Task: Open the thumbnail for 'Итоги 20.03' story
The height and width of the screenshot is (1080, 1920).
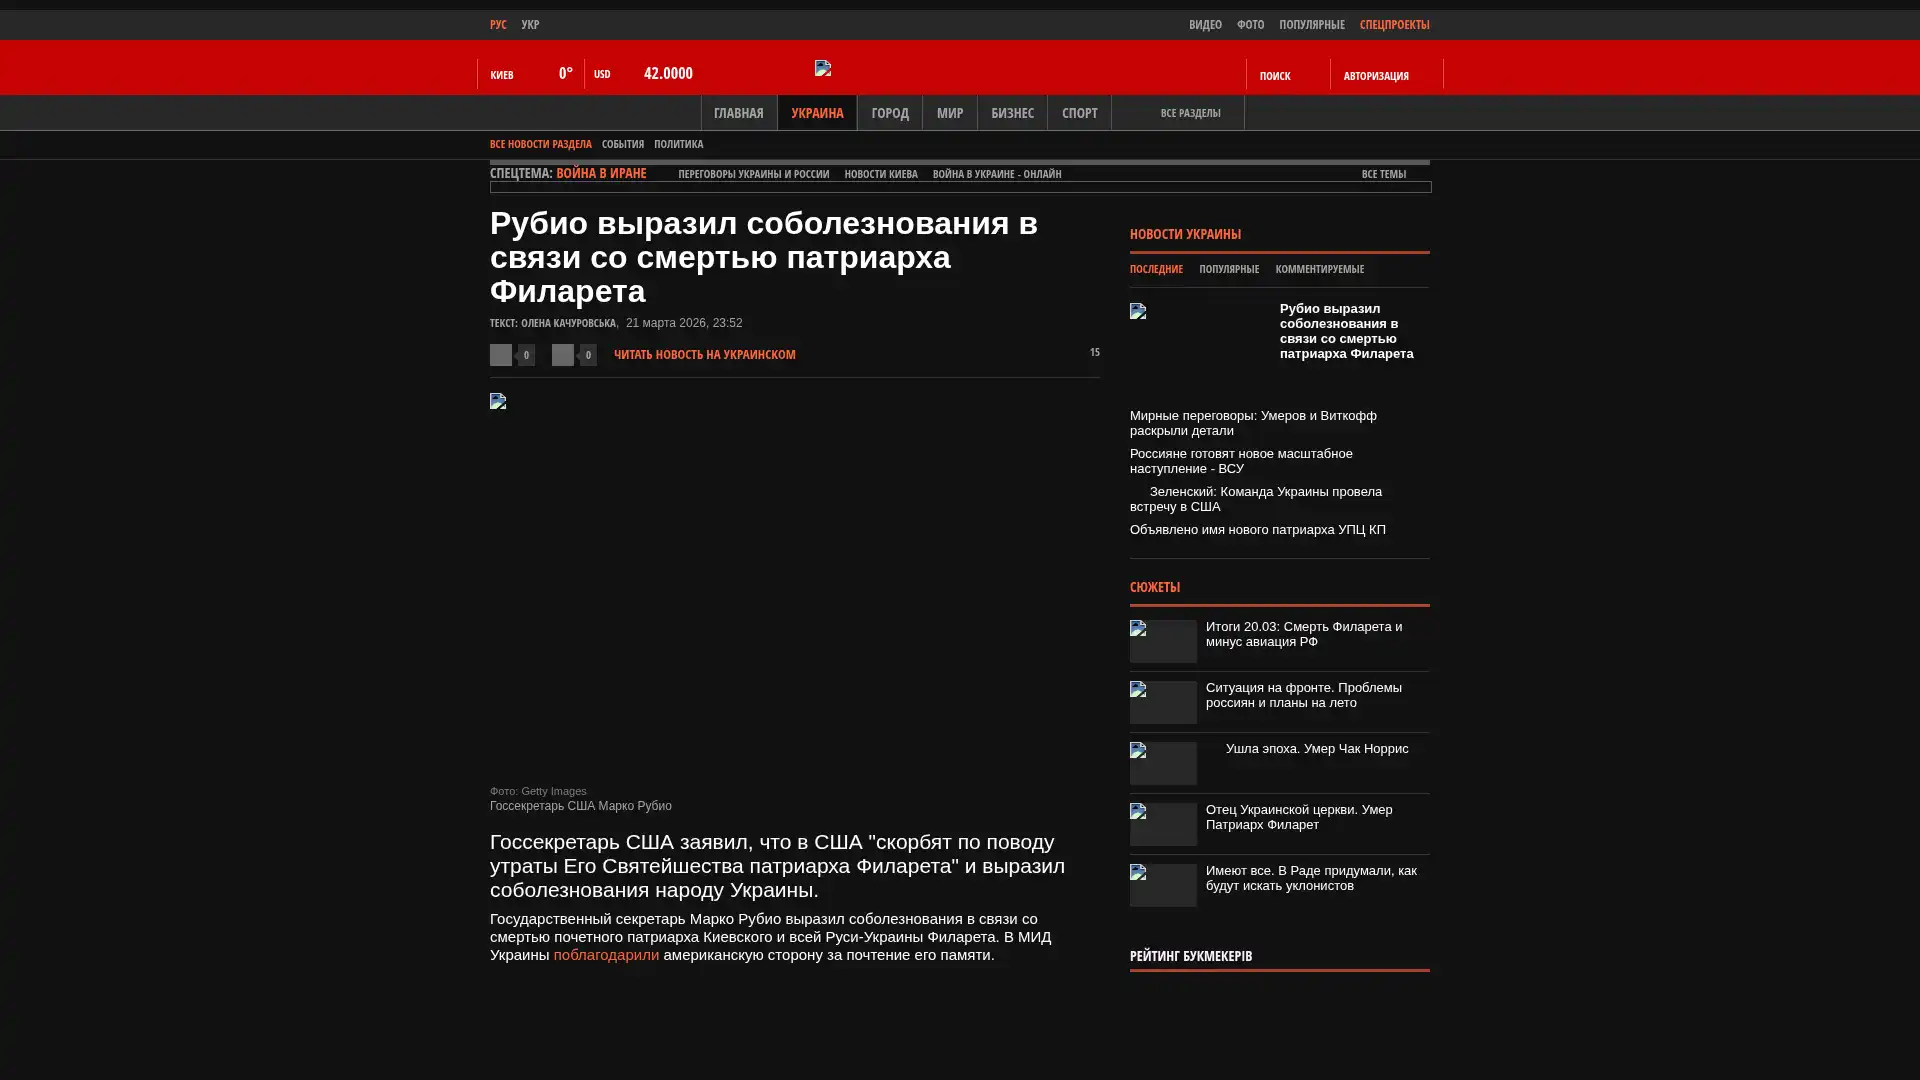Action: click(1163, 641)
